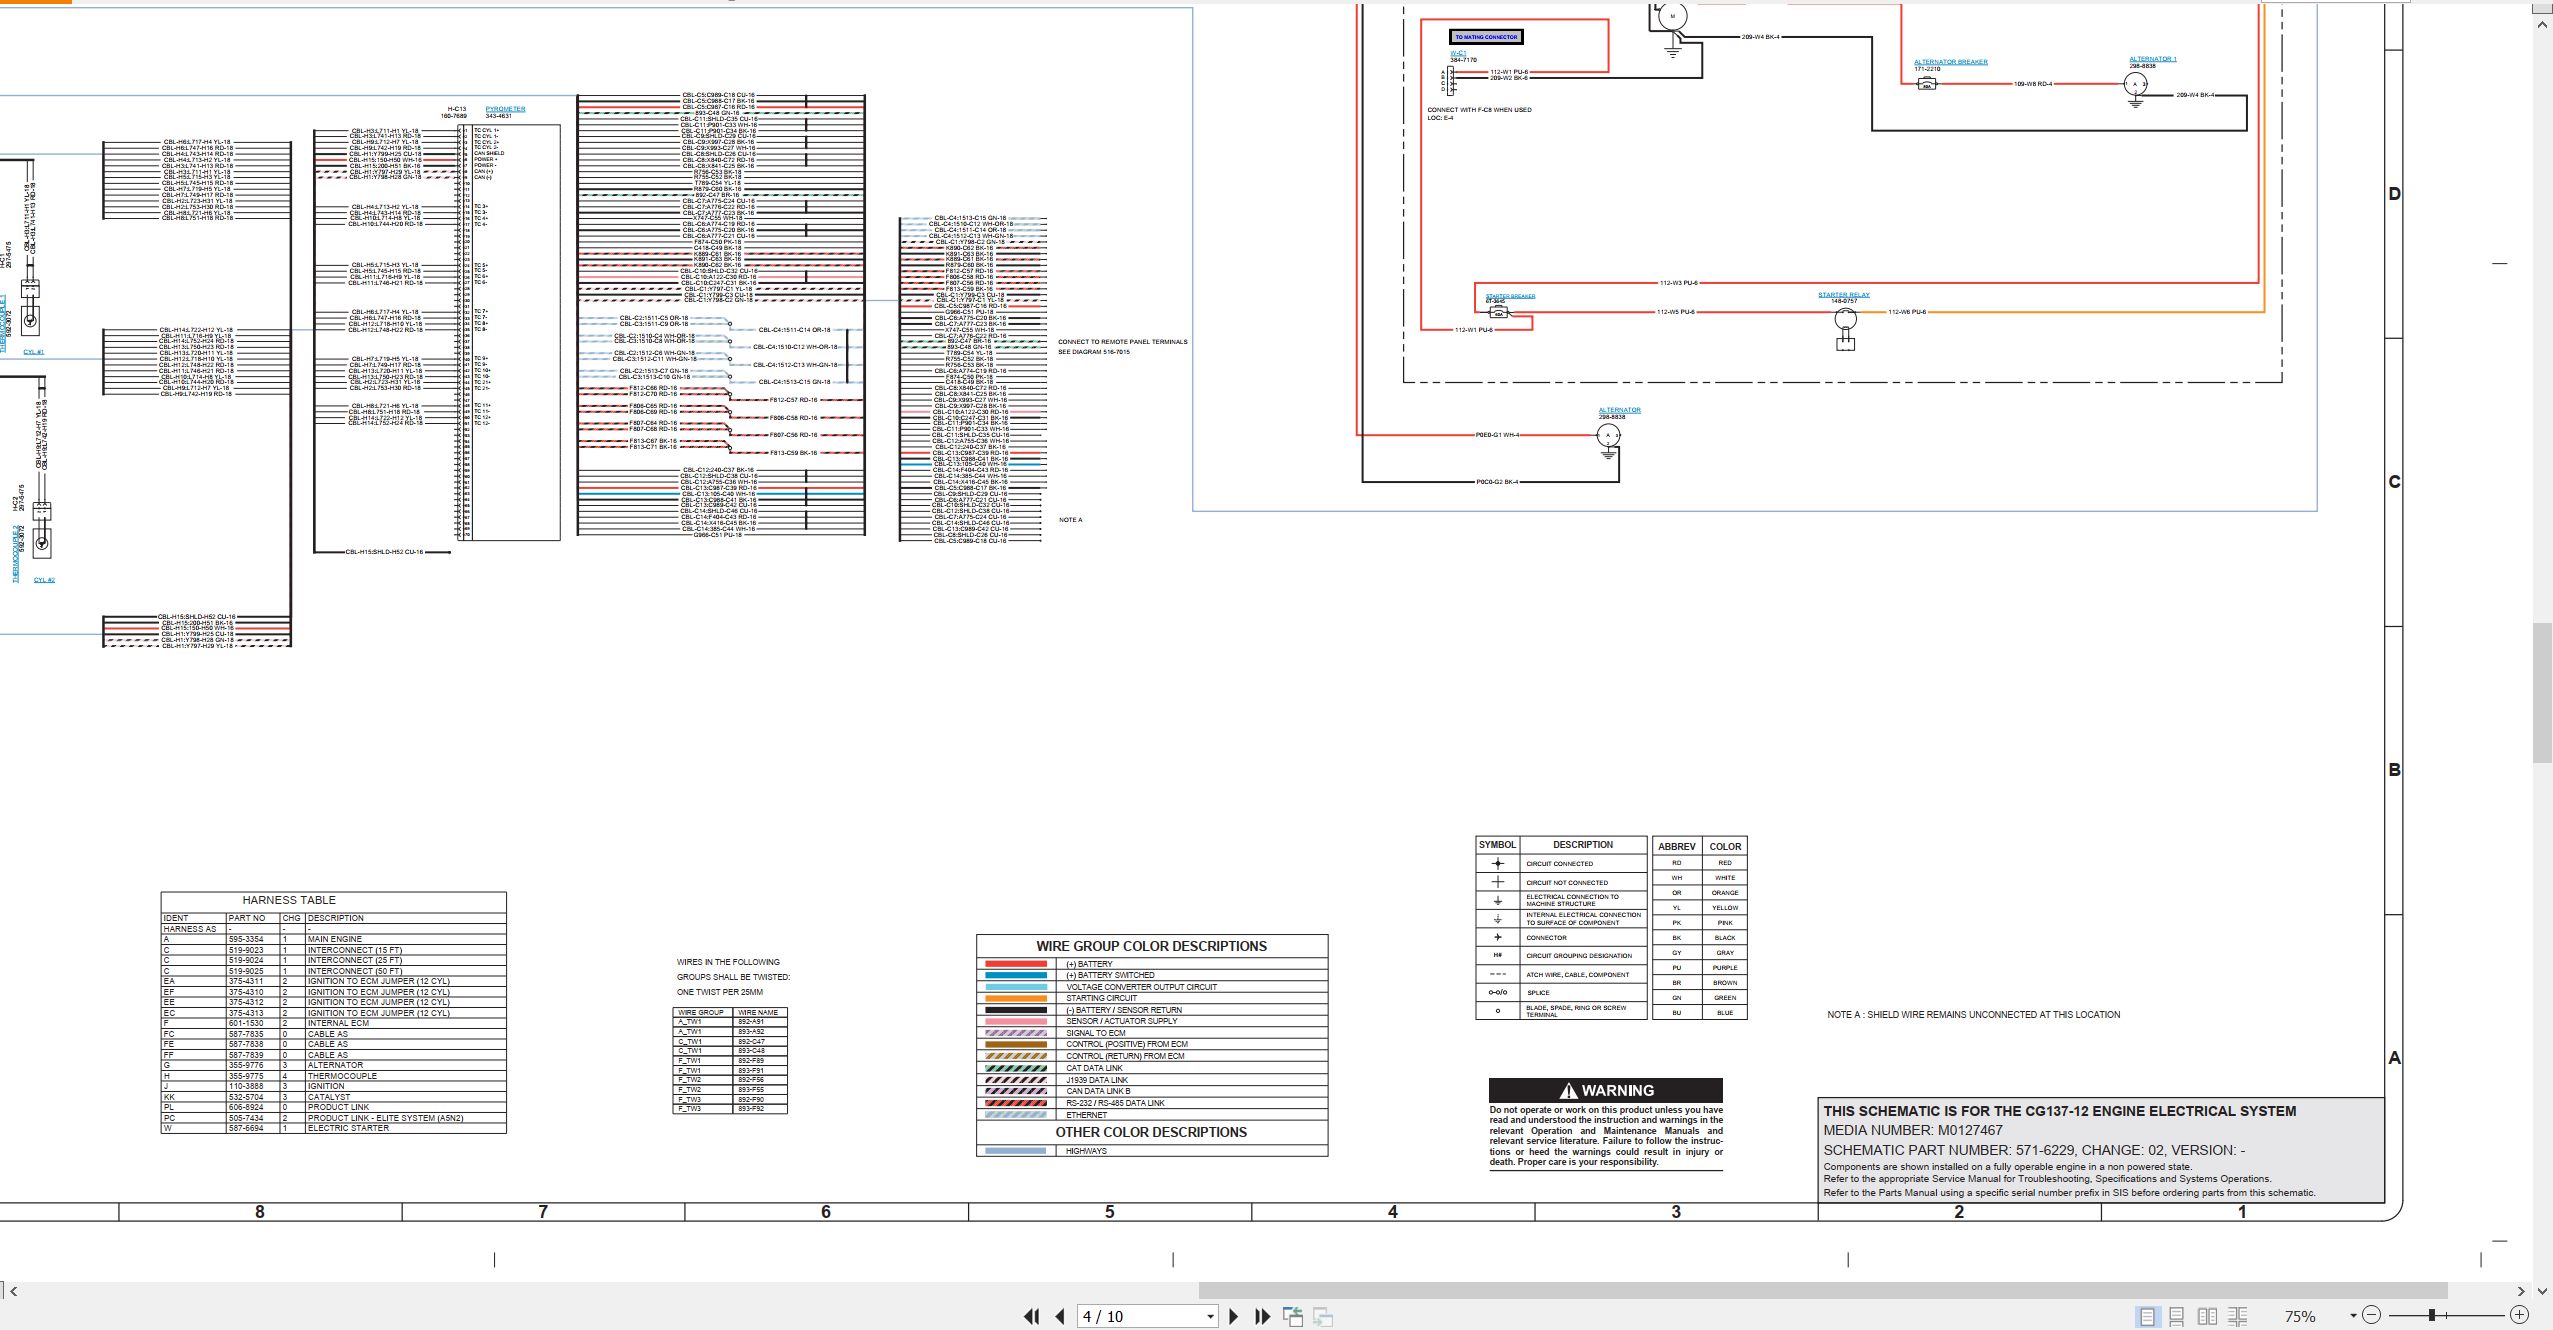Click the SPLICE symbol in legend

tap(1497, 993)
